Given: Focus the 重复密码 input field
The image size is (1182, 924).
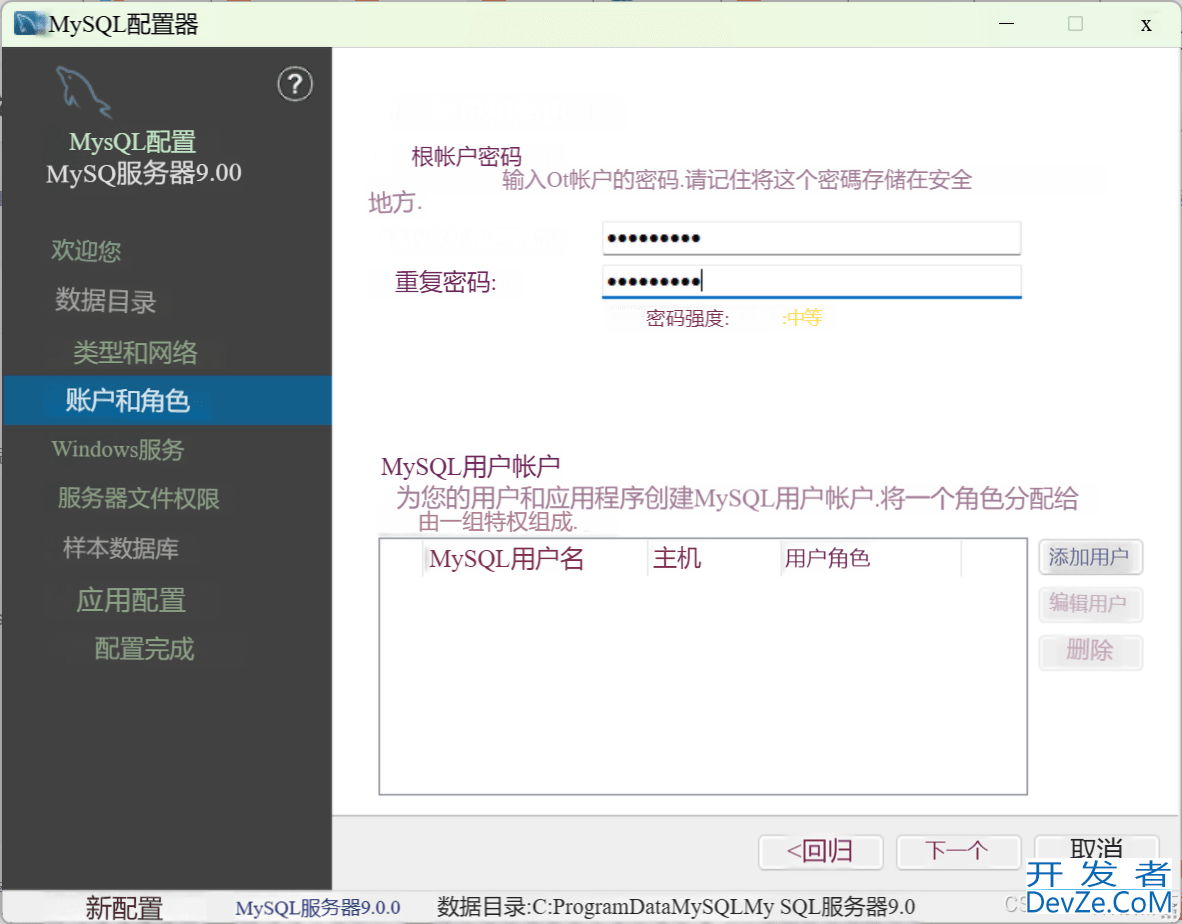Looking at the screenshot, I should pyautogui.click(x=811, y=281).
